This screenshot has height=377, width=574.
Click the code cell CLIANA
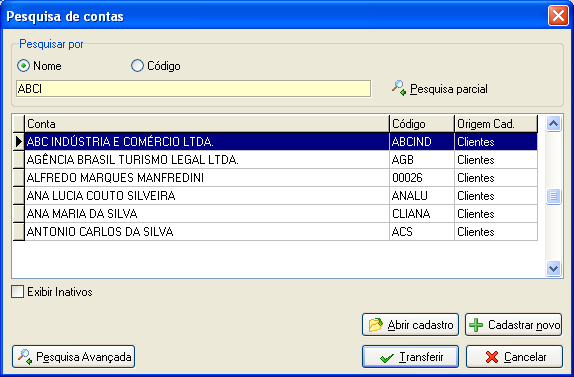[x=422, y=213]
